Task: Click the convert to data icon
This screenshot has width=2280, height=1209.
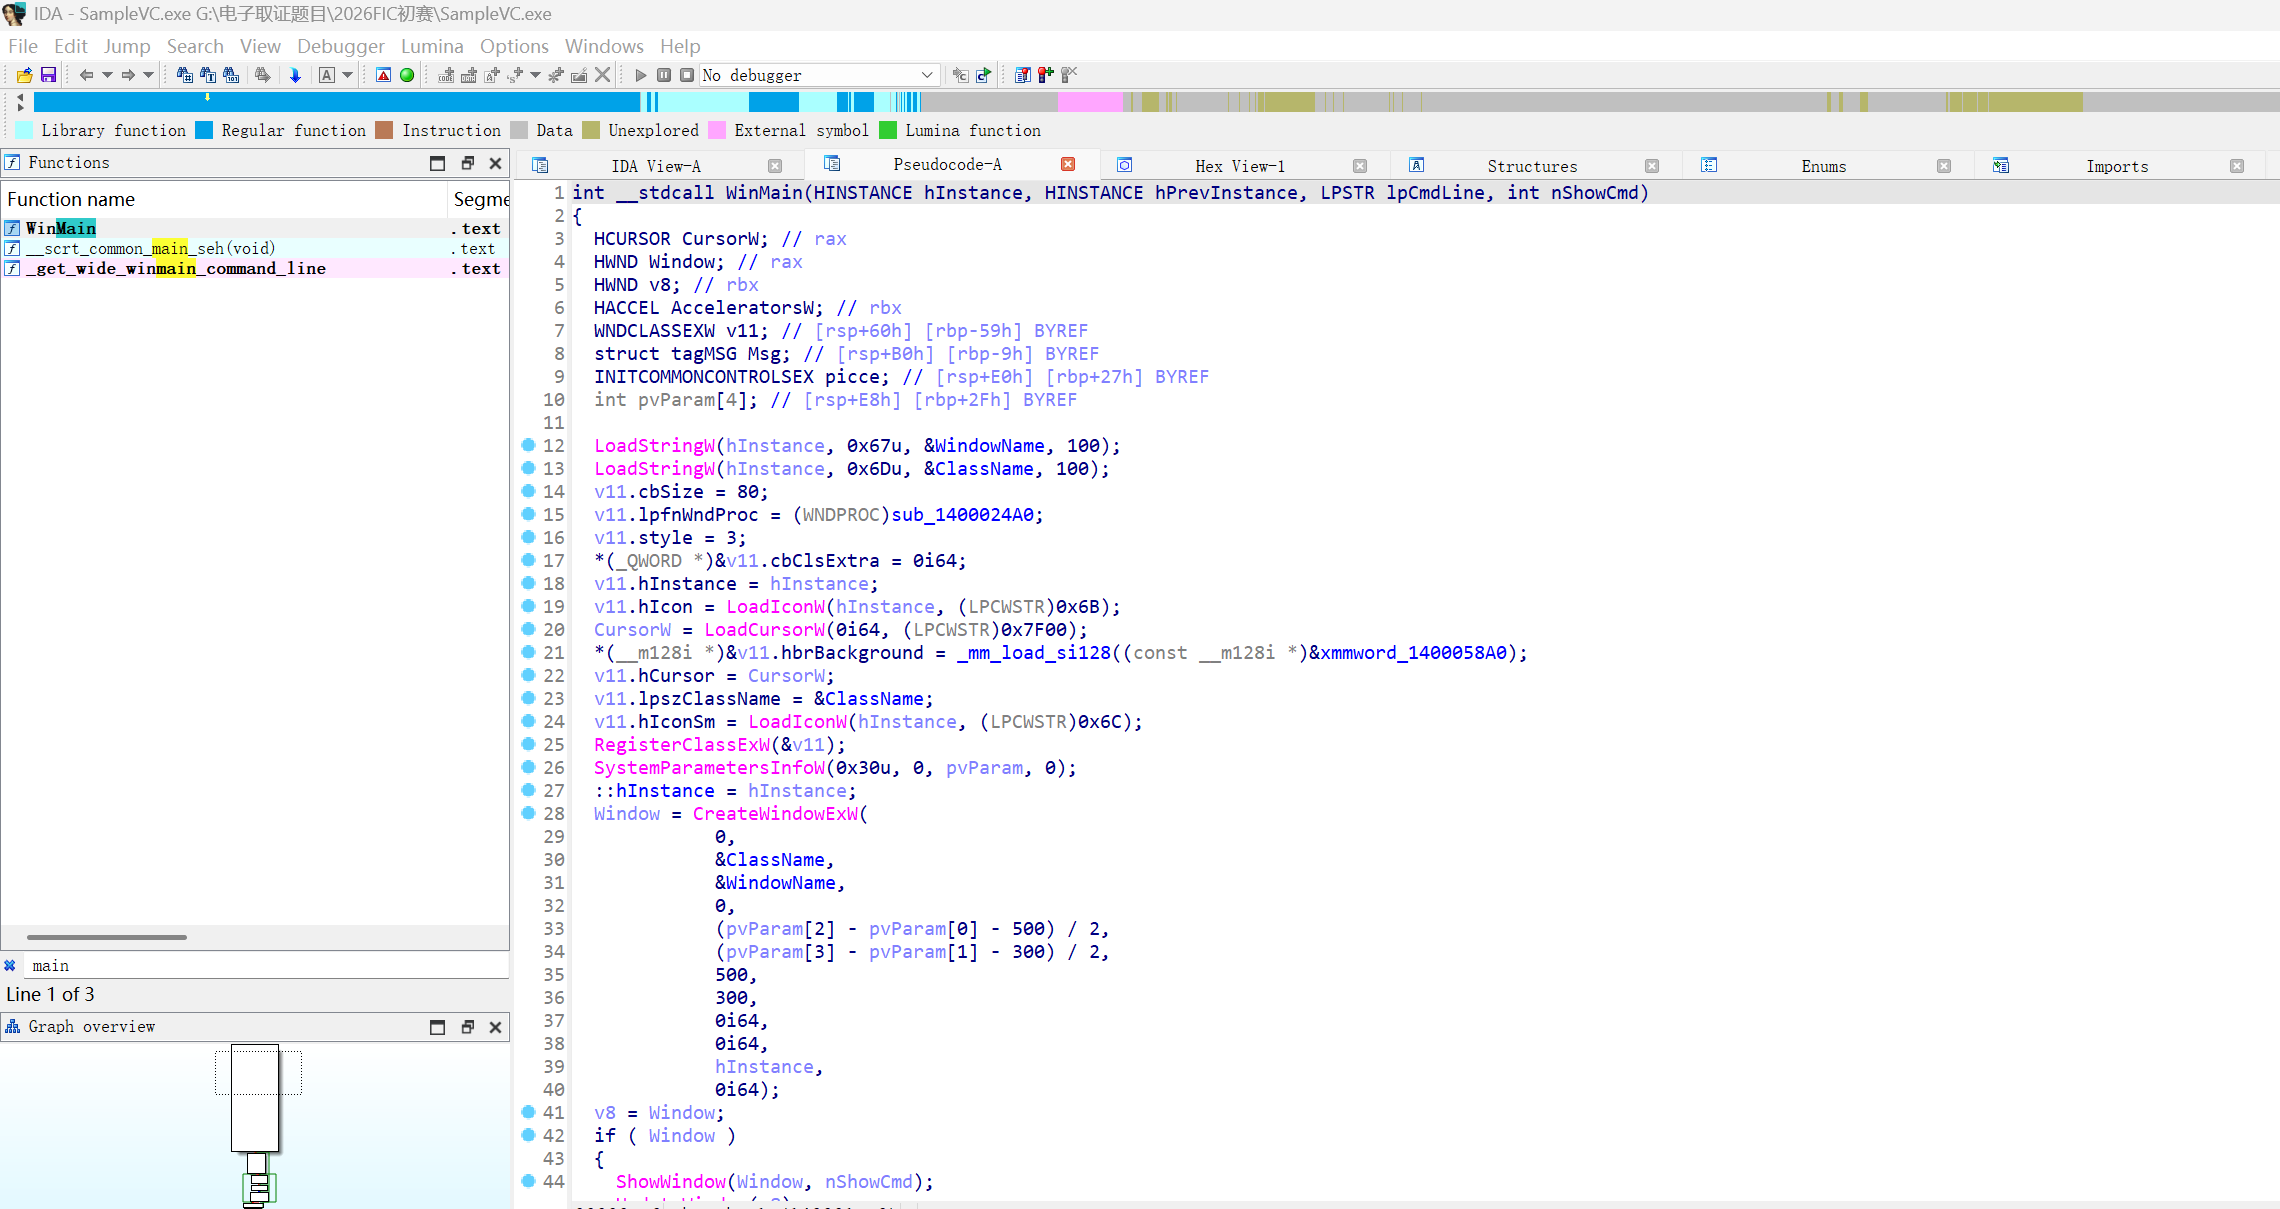Action: (469, 75)
